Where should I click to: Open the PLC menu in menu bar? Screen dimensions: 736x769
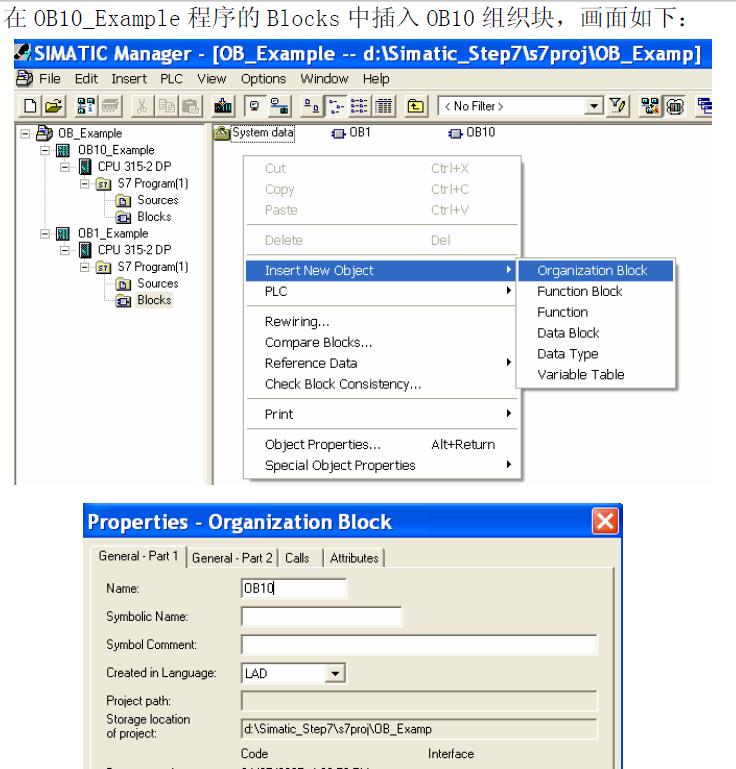tap(171, 78)
